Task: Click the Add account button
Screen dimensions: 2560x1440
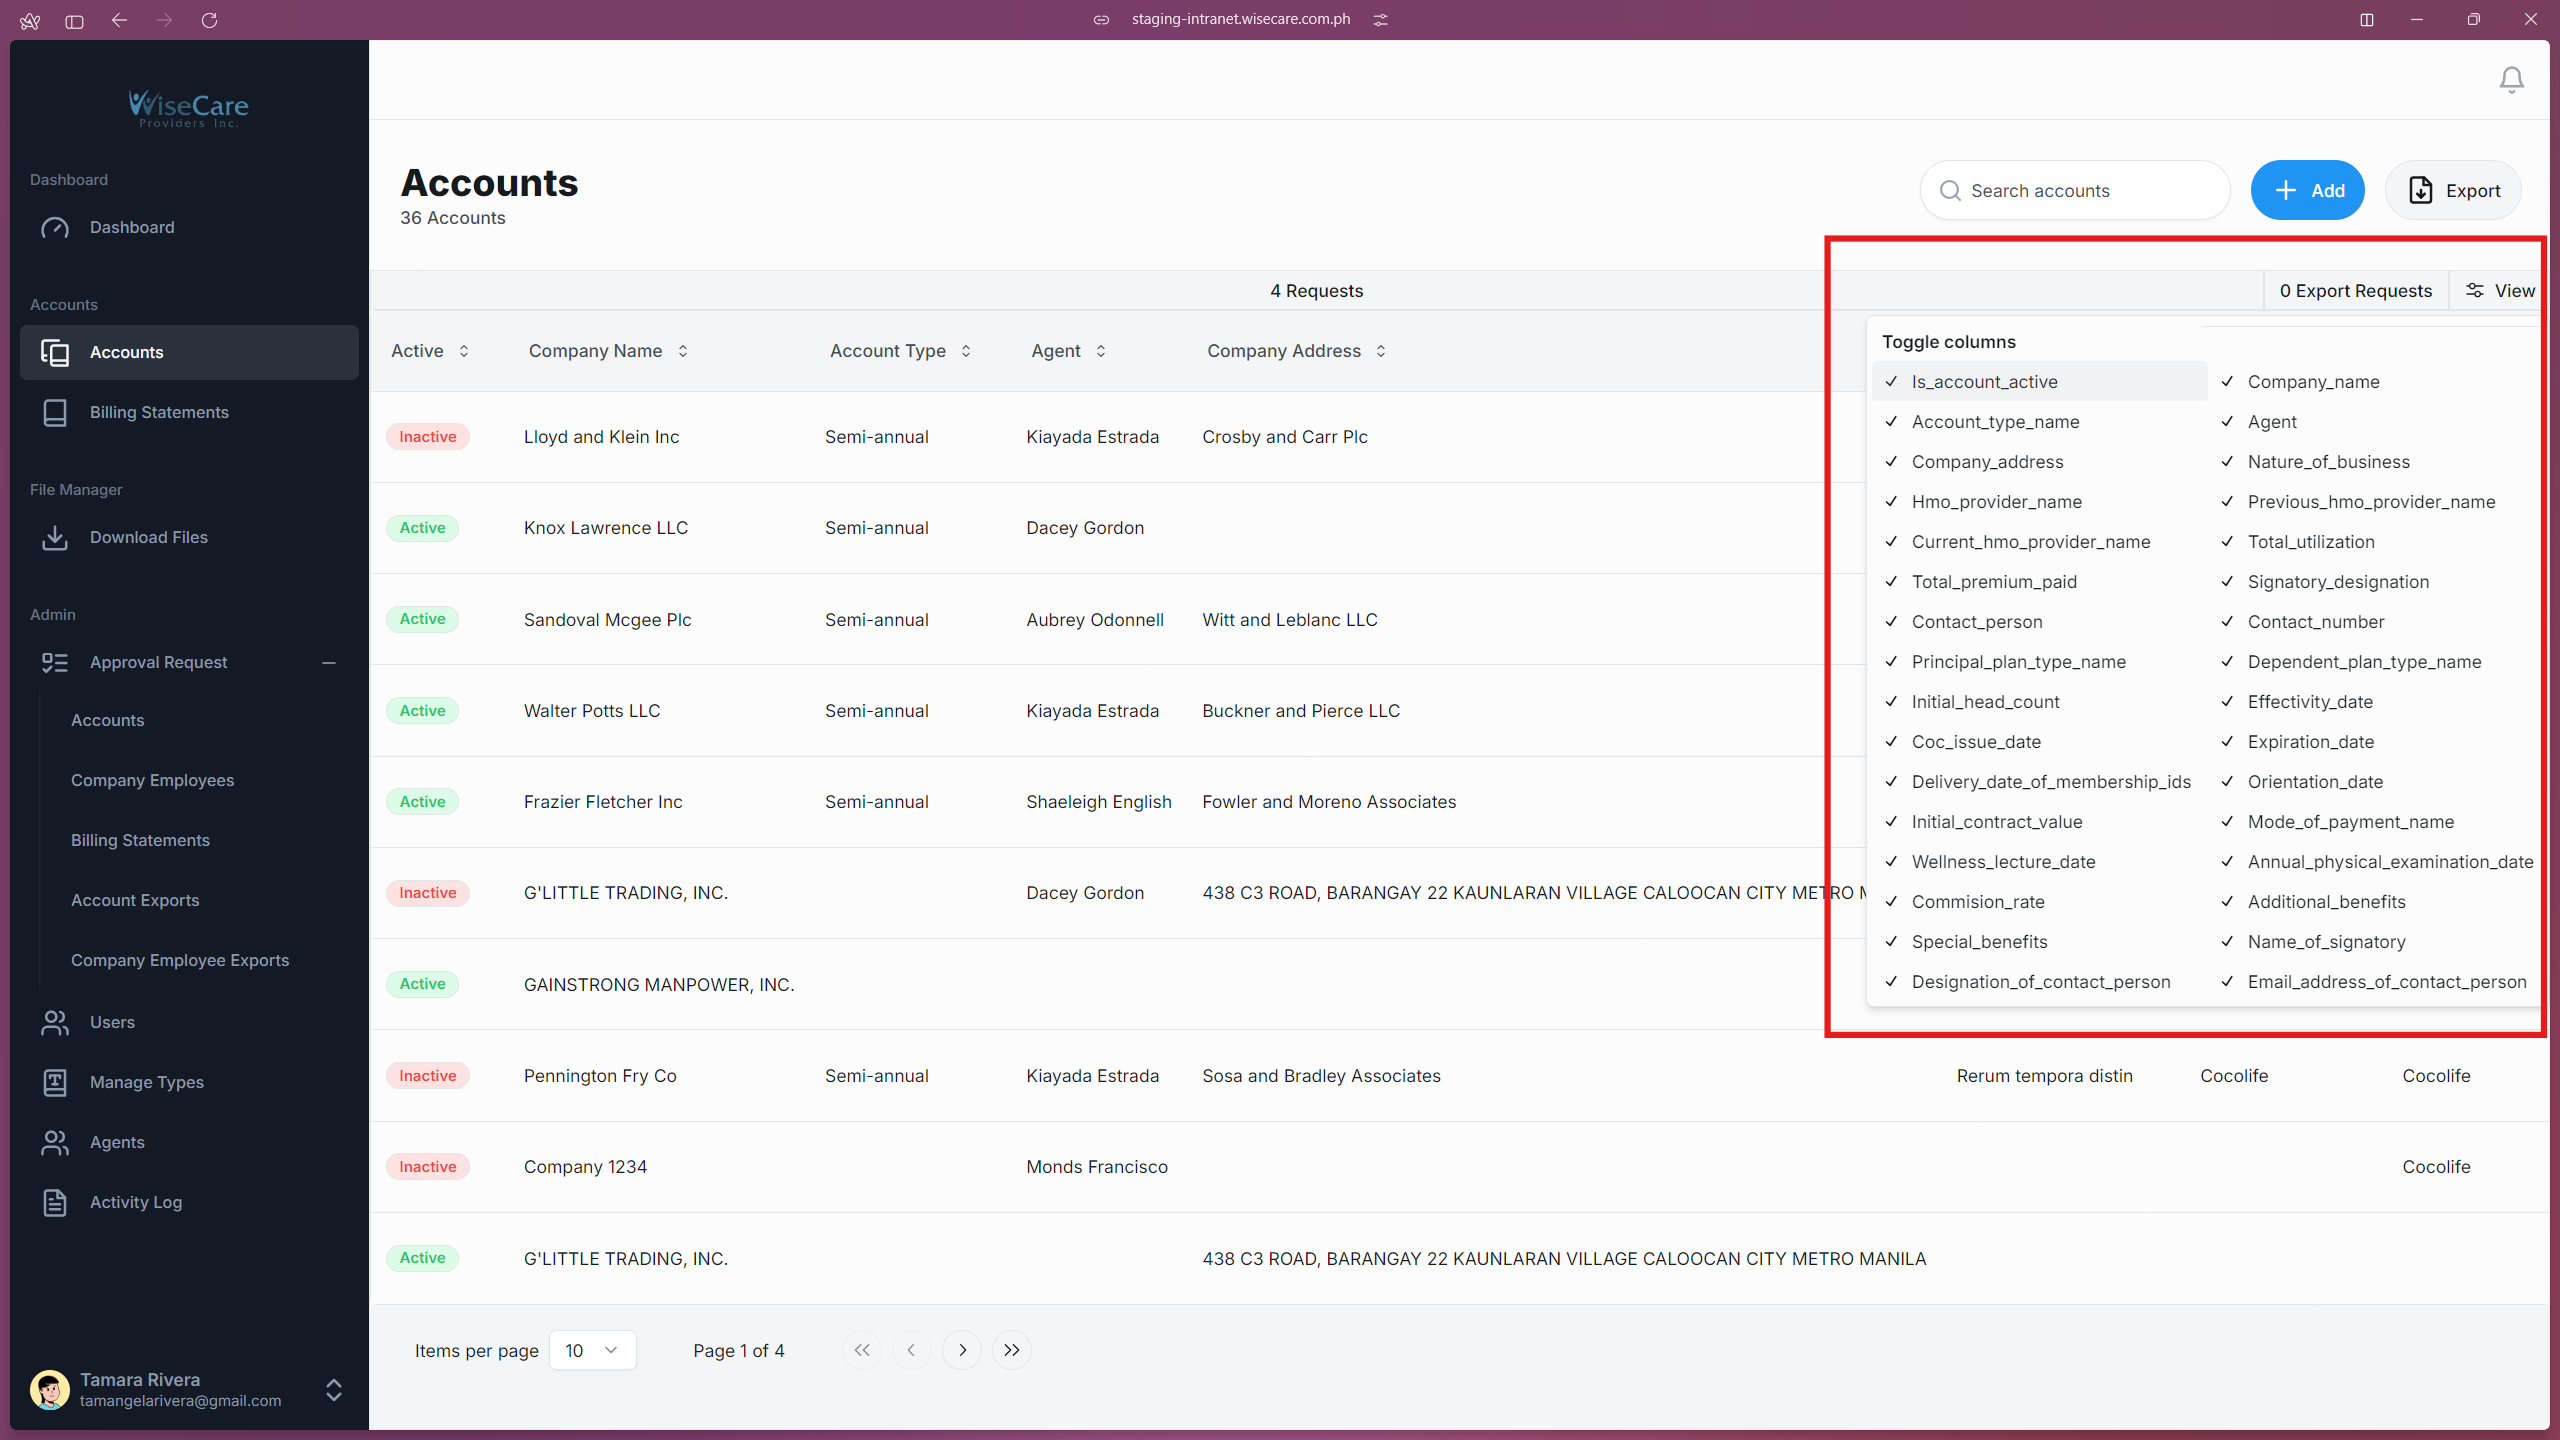Action: (2307, 191)
